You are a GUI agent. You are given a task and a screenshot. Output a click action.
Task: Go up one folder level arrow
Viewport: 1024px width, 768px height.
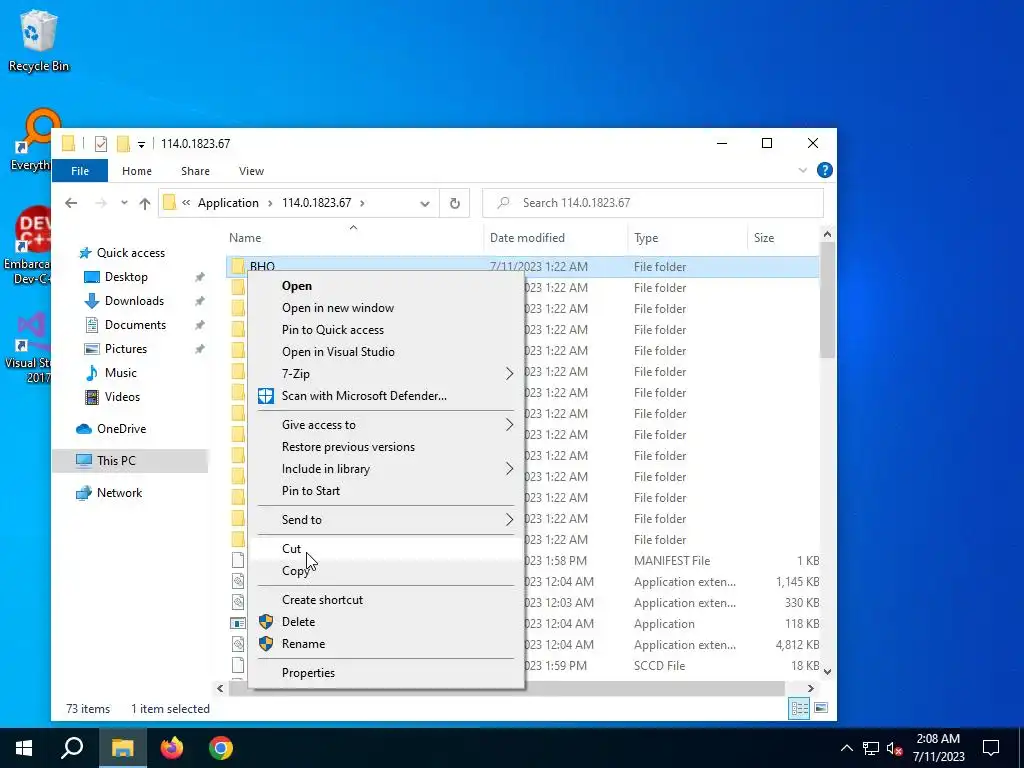pyautogui.click(x=145, y=203)
